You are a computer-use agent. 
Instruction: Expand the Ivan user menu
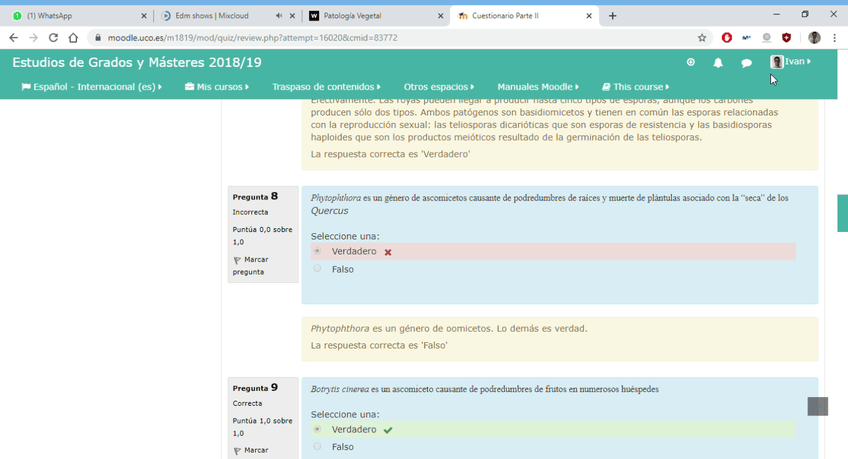(x=791, y=62)
